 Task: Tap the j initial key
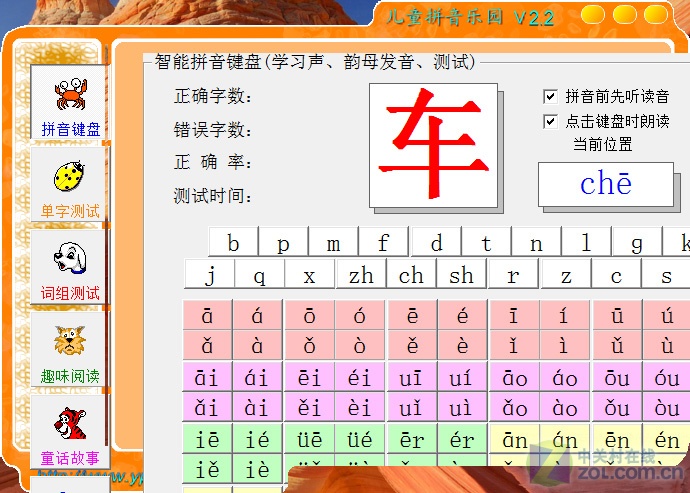(209, 274)
